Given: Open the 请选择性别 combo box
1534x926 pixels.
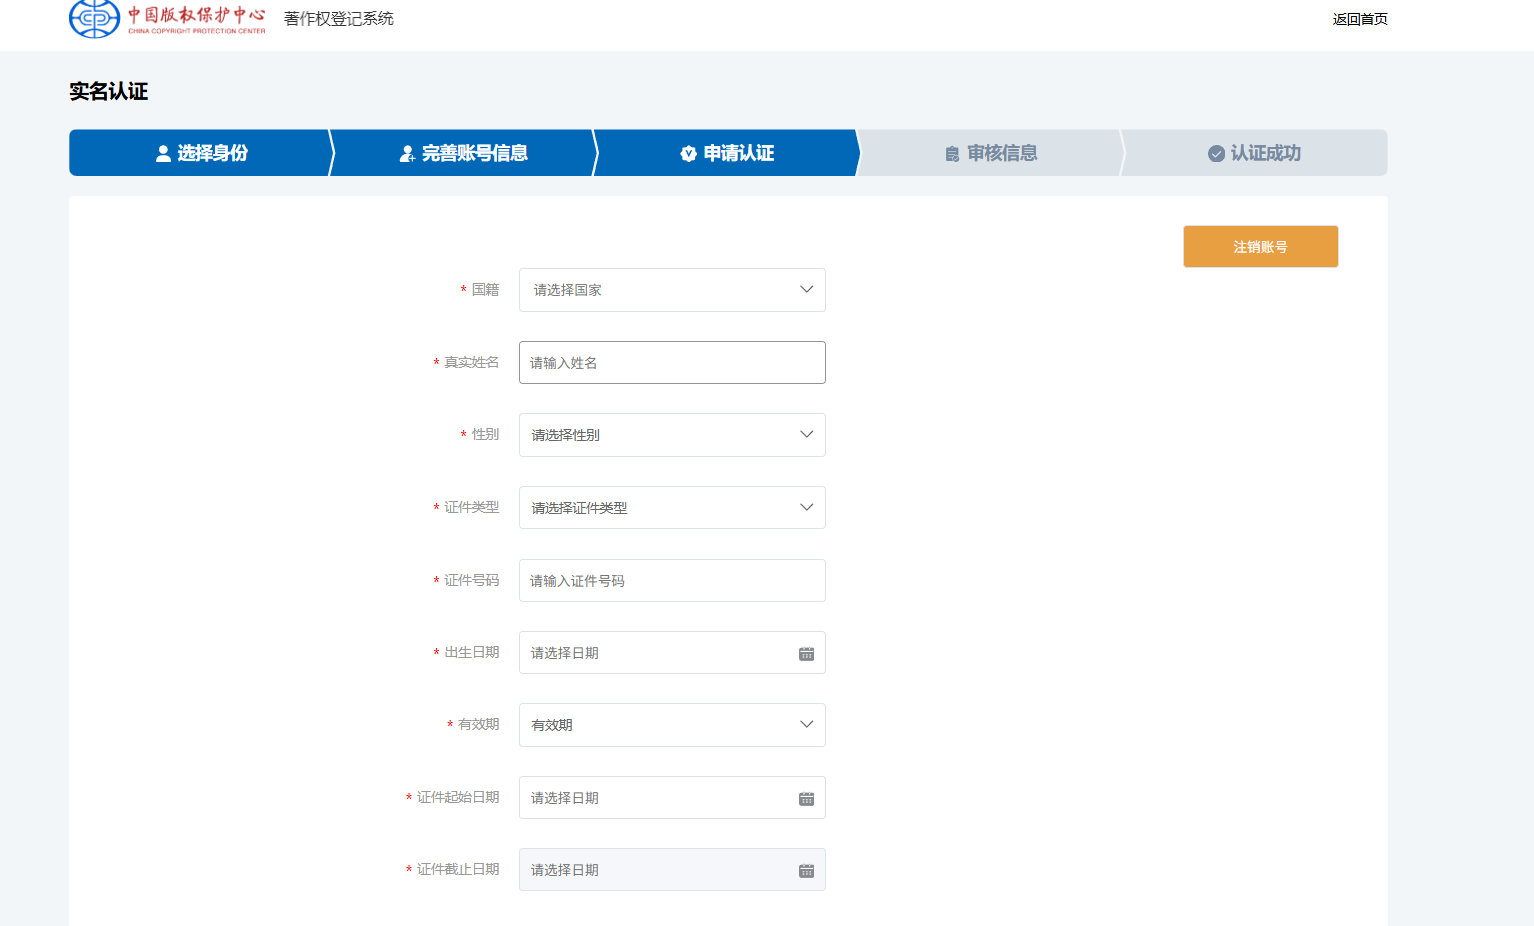Looking at the screenshot, I should point(672,435).
